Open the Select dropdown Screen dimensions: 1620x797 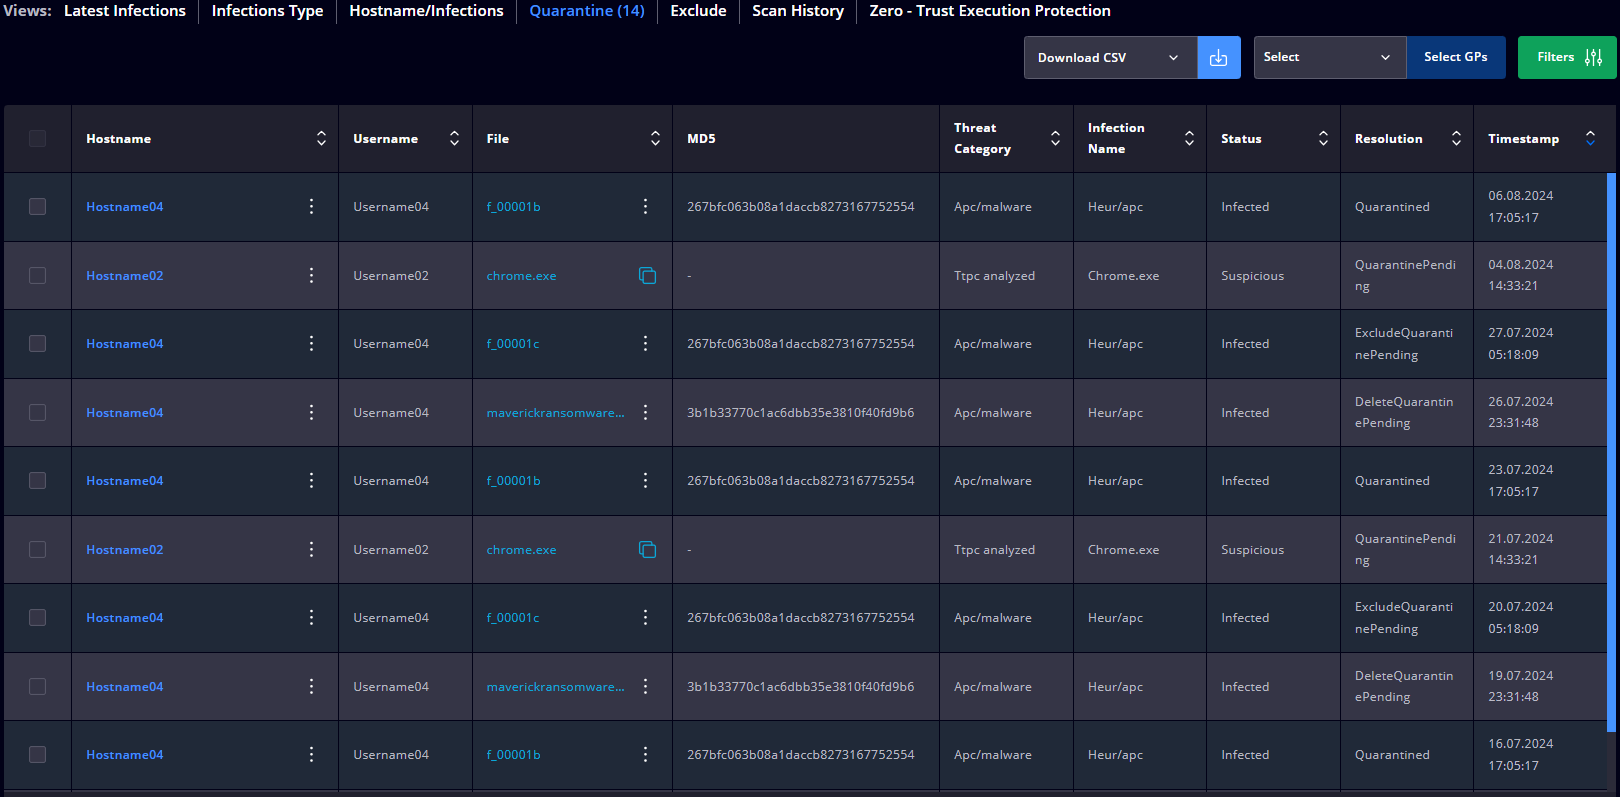coord(1330,58)
